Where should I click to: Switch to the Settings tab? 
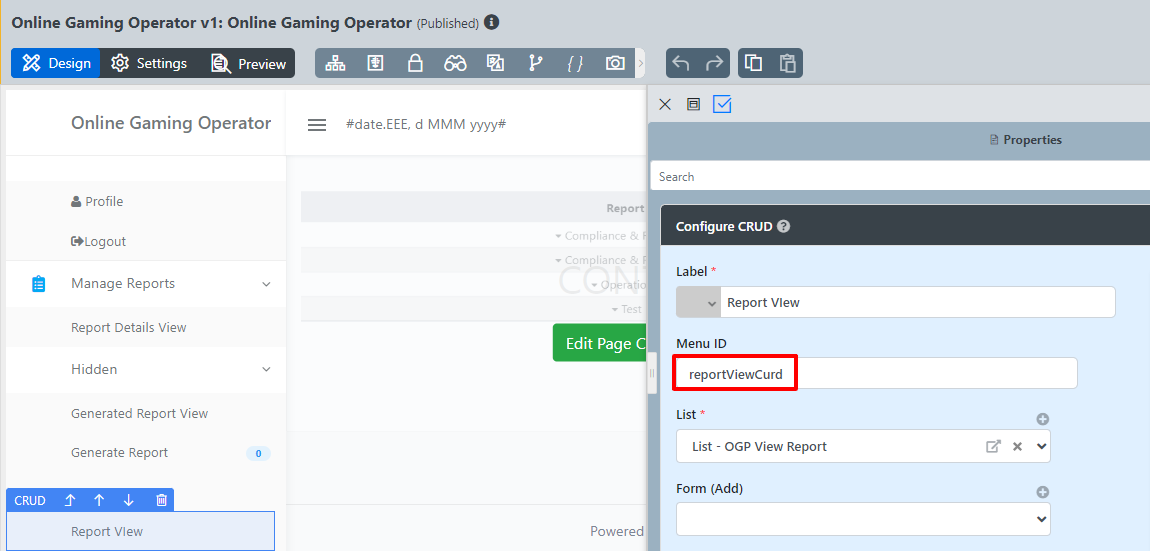coord(149,64)
